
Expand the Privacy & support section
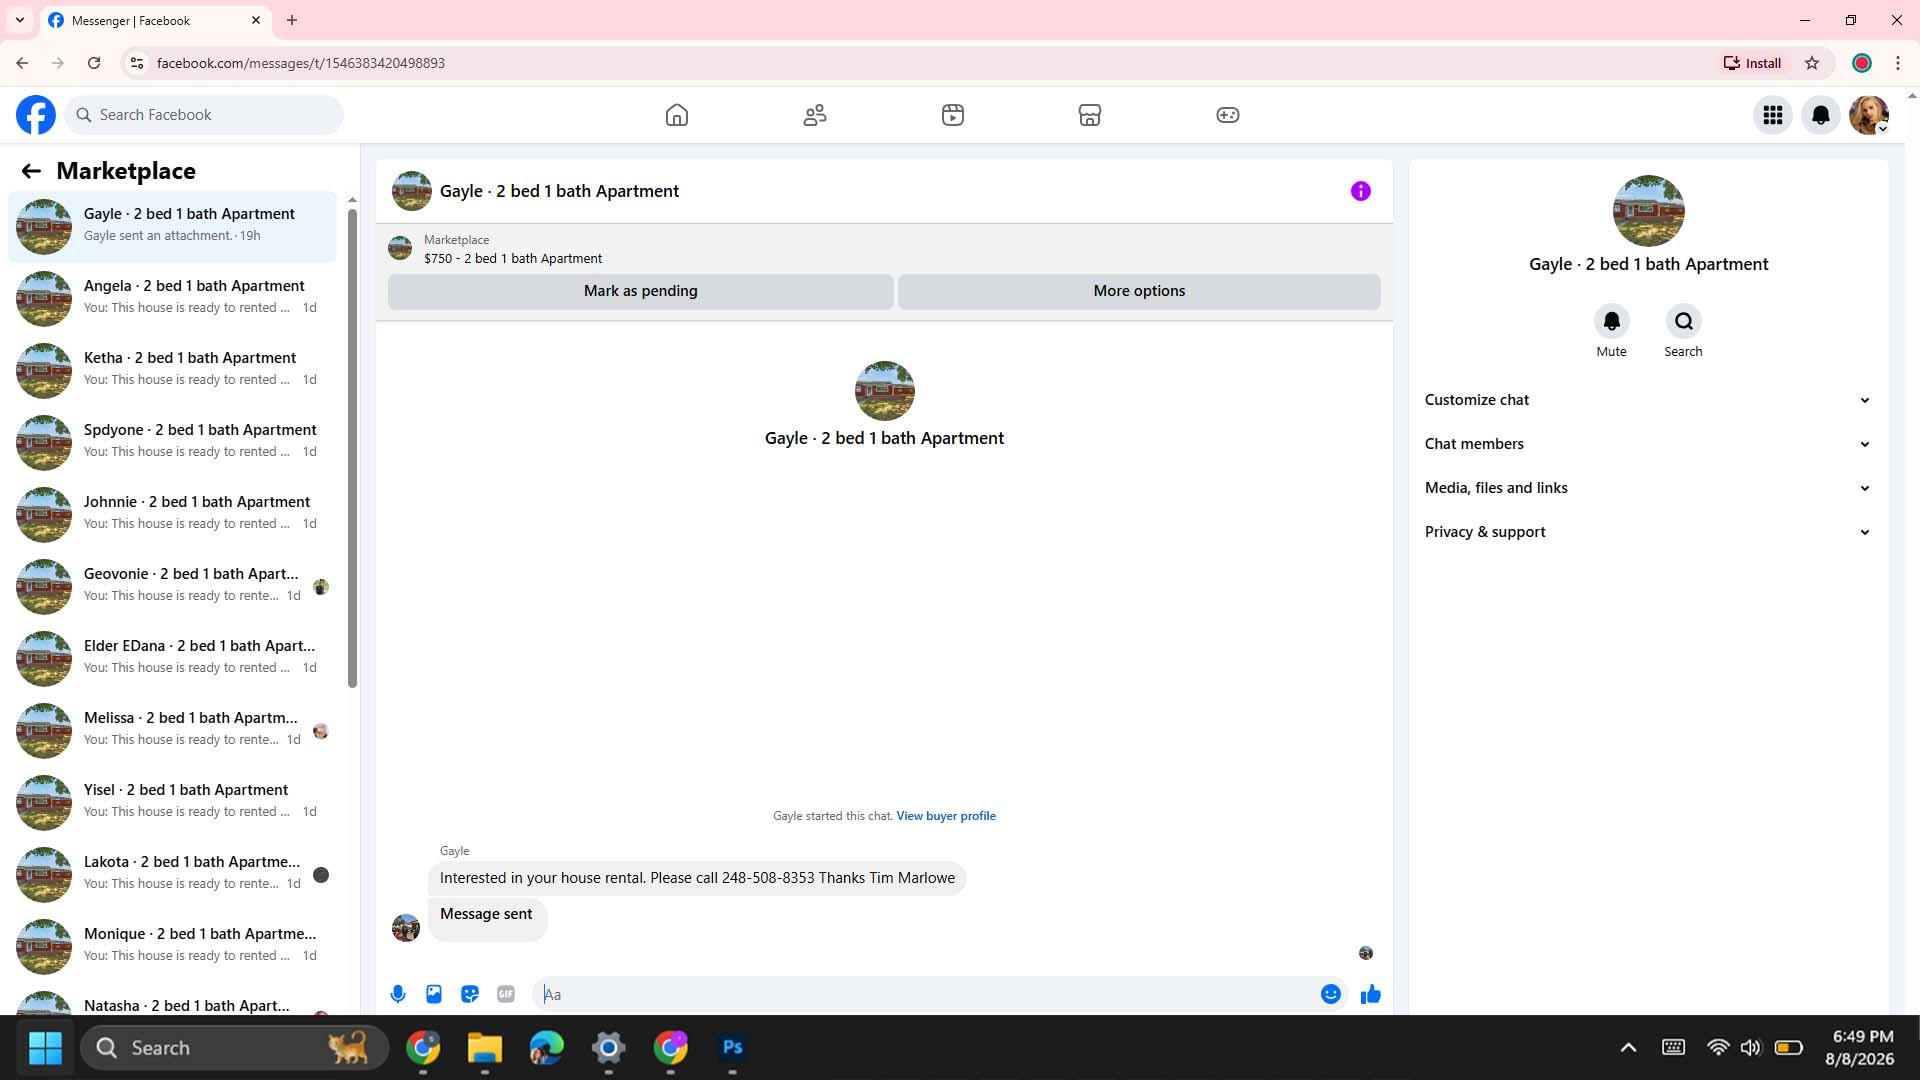click(x=1648, y=532)
